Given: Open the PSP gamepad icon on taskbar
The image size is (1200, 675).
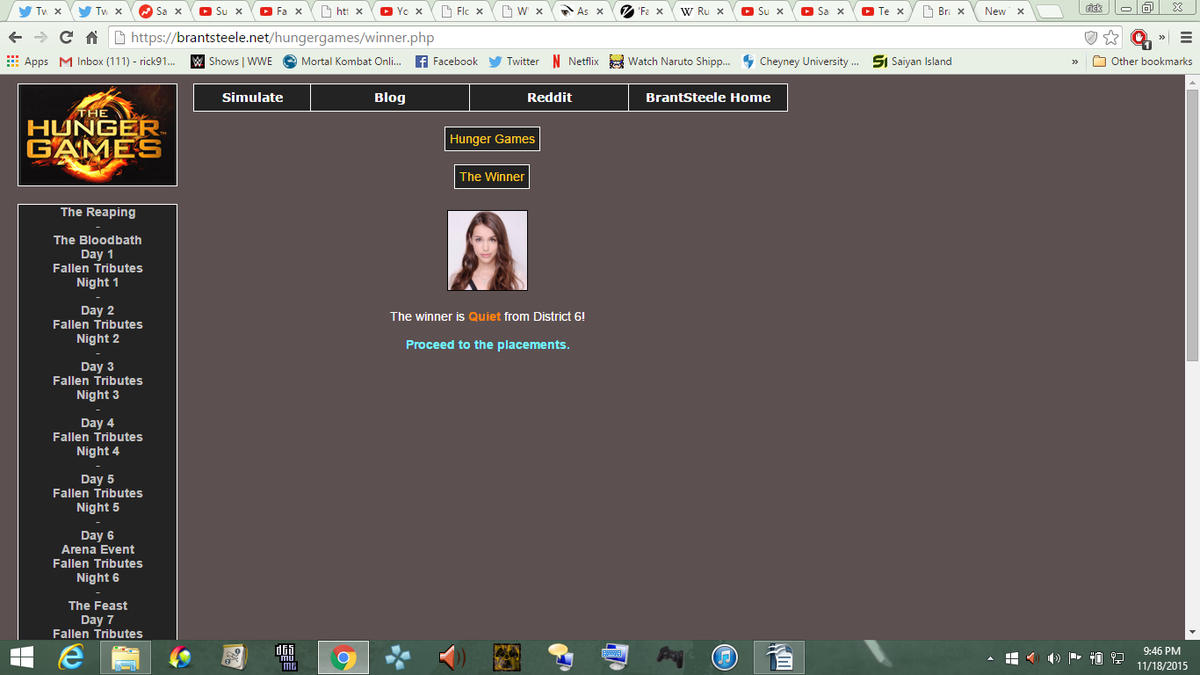Looking at the screenshot, I should coord(398,657).
